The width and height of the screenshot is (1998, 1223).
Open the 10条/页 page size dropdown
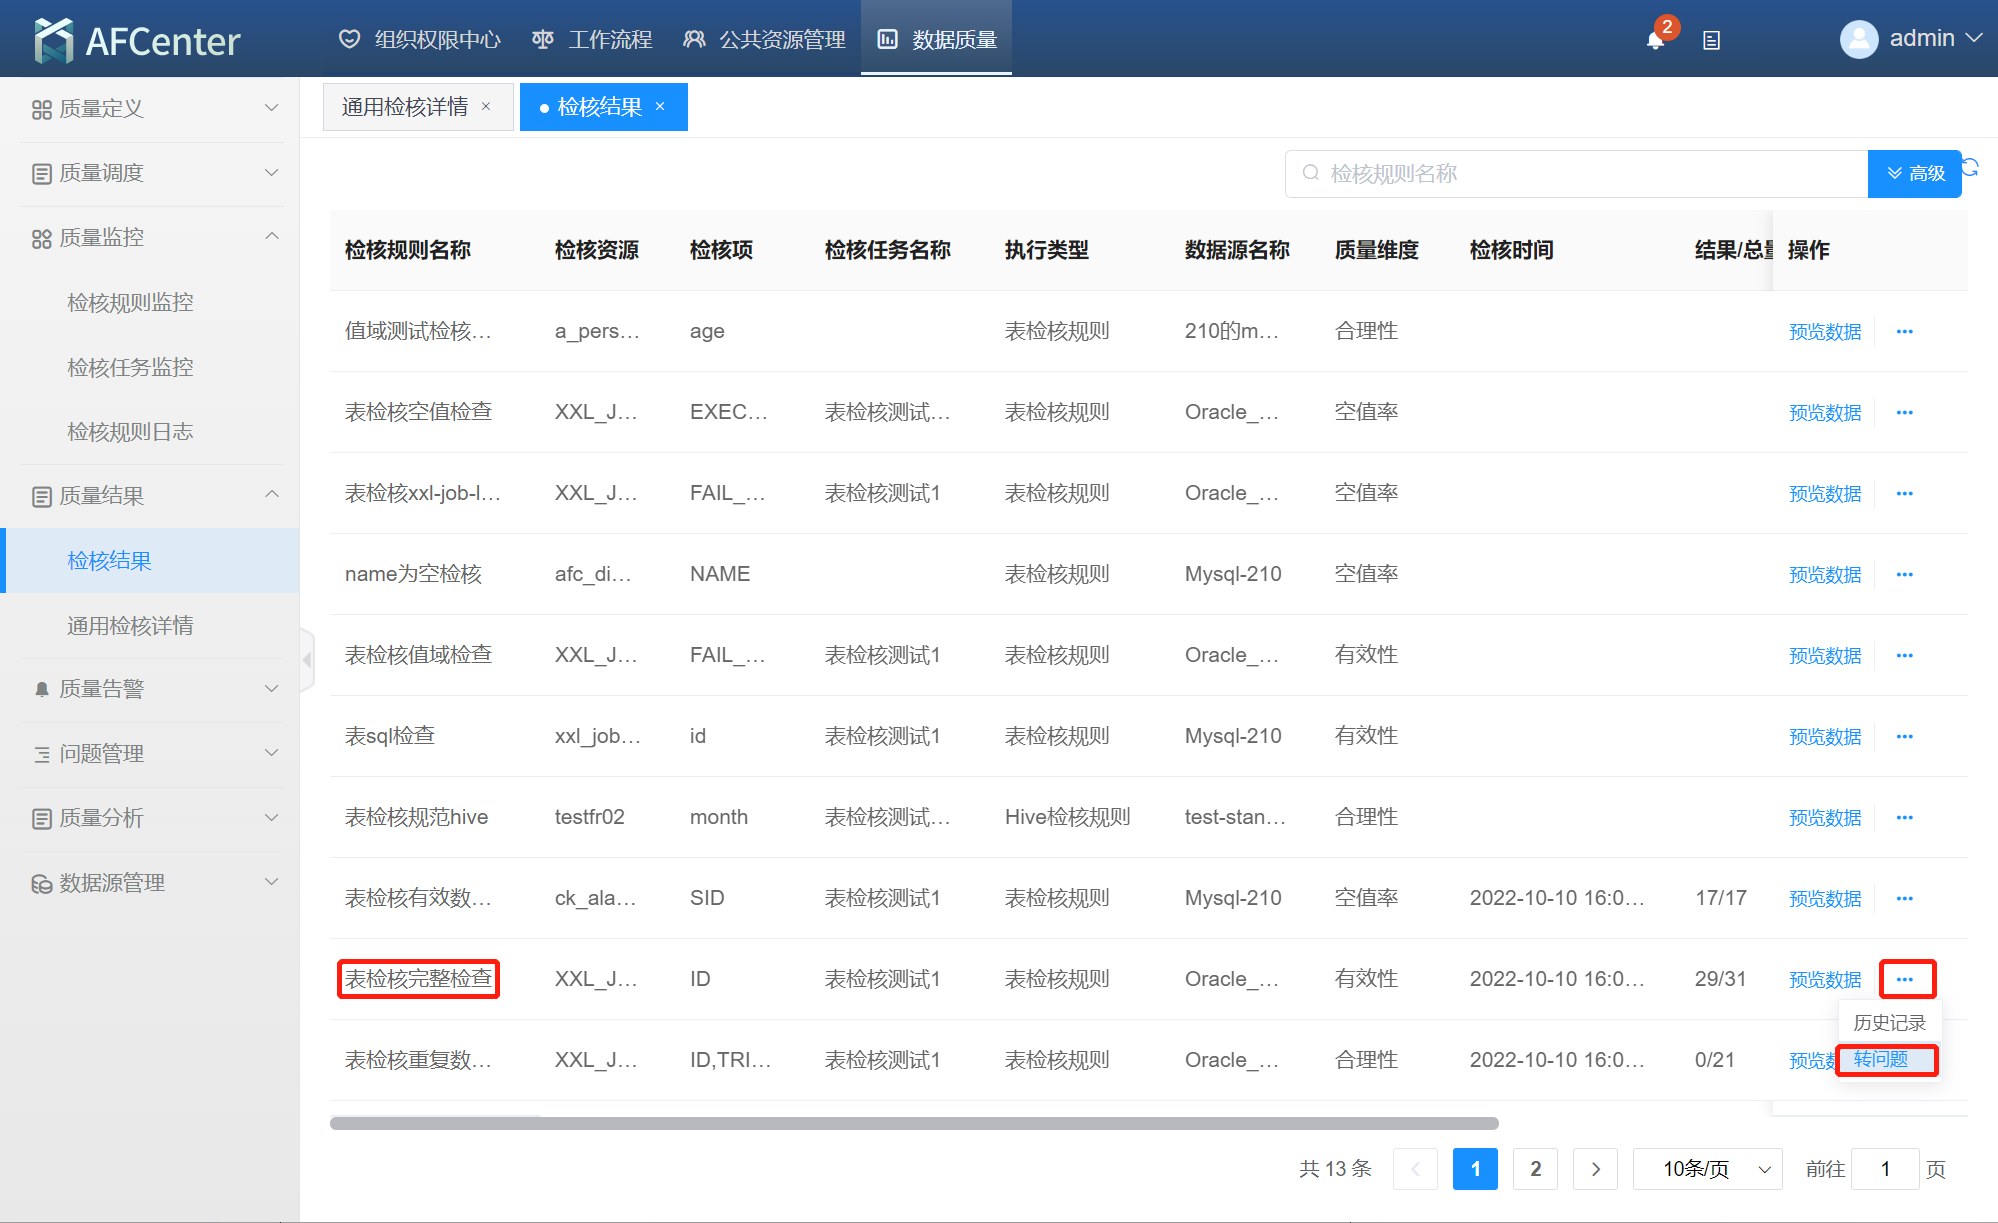click(x=1707, y=1168)
